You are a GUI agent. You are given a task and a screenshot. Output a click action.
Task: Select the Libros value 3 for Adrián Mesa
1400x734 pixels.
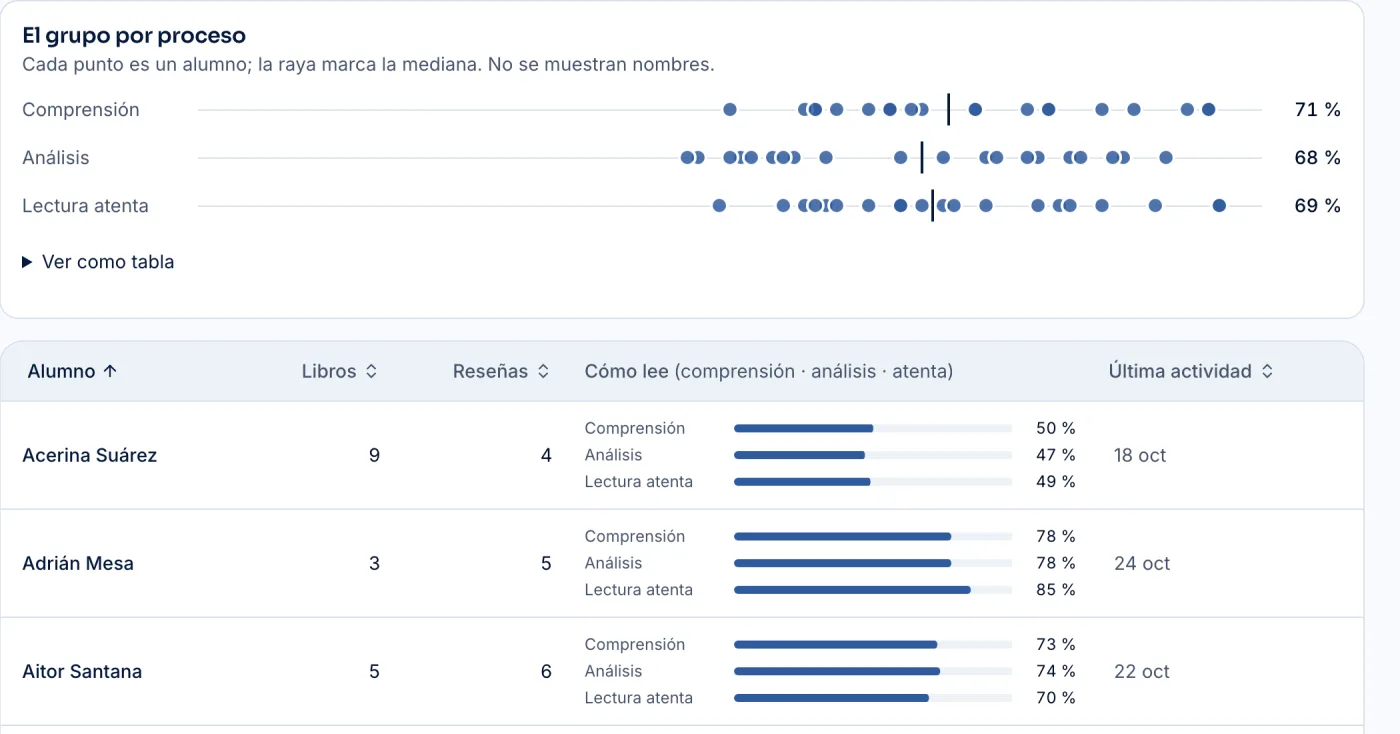click(374, 563)
